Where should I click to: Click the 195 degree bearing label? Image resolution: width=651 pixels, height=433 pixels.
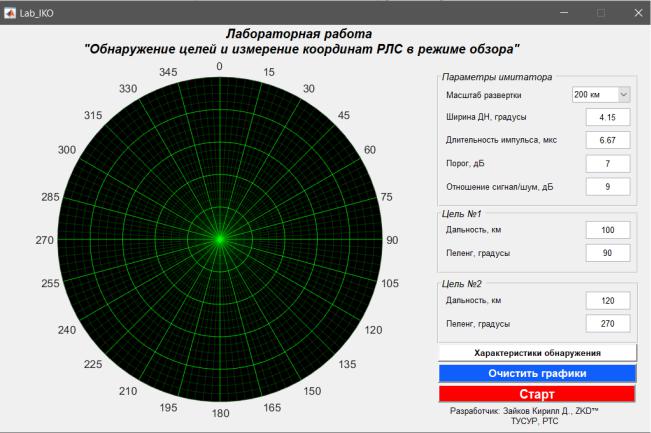click(168, 408)
